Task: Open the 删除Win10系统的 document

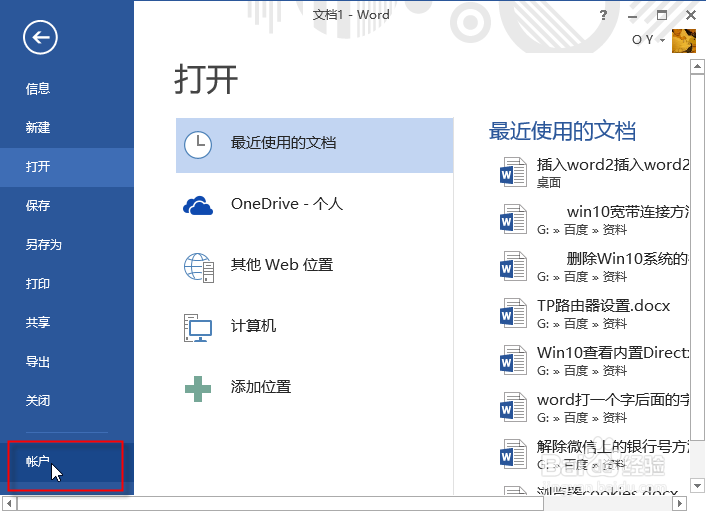Action: point(593,267)
